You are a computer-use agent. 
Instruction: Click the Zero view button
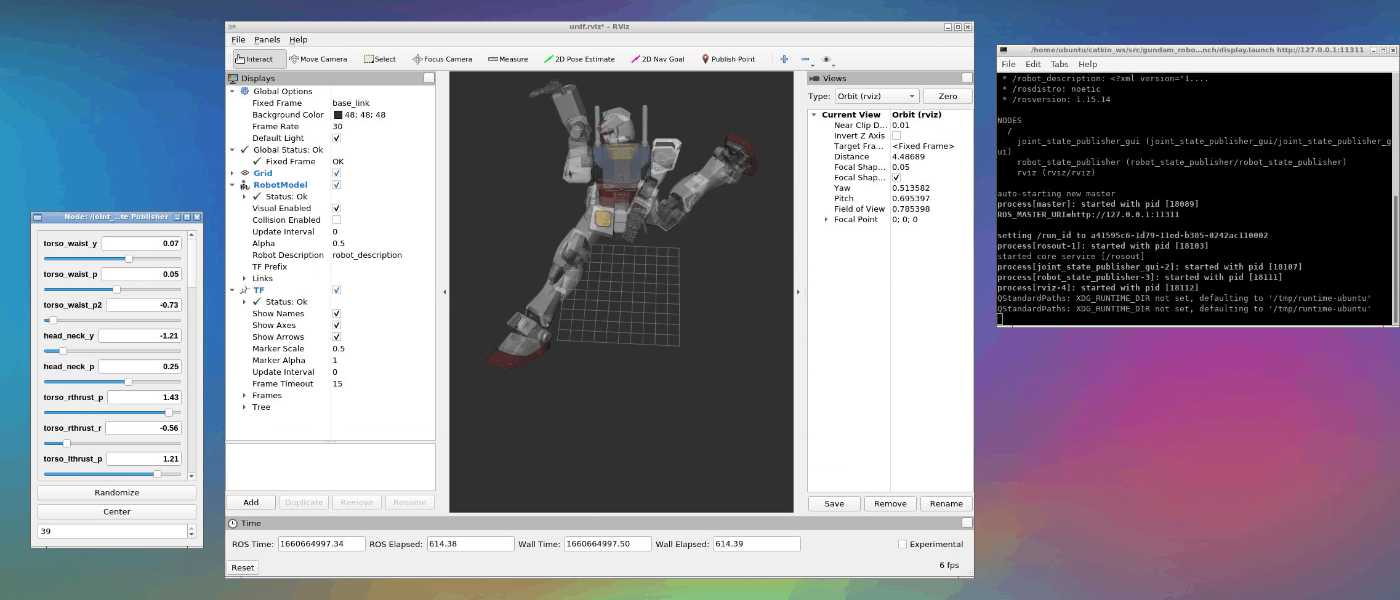(947, 96)
